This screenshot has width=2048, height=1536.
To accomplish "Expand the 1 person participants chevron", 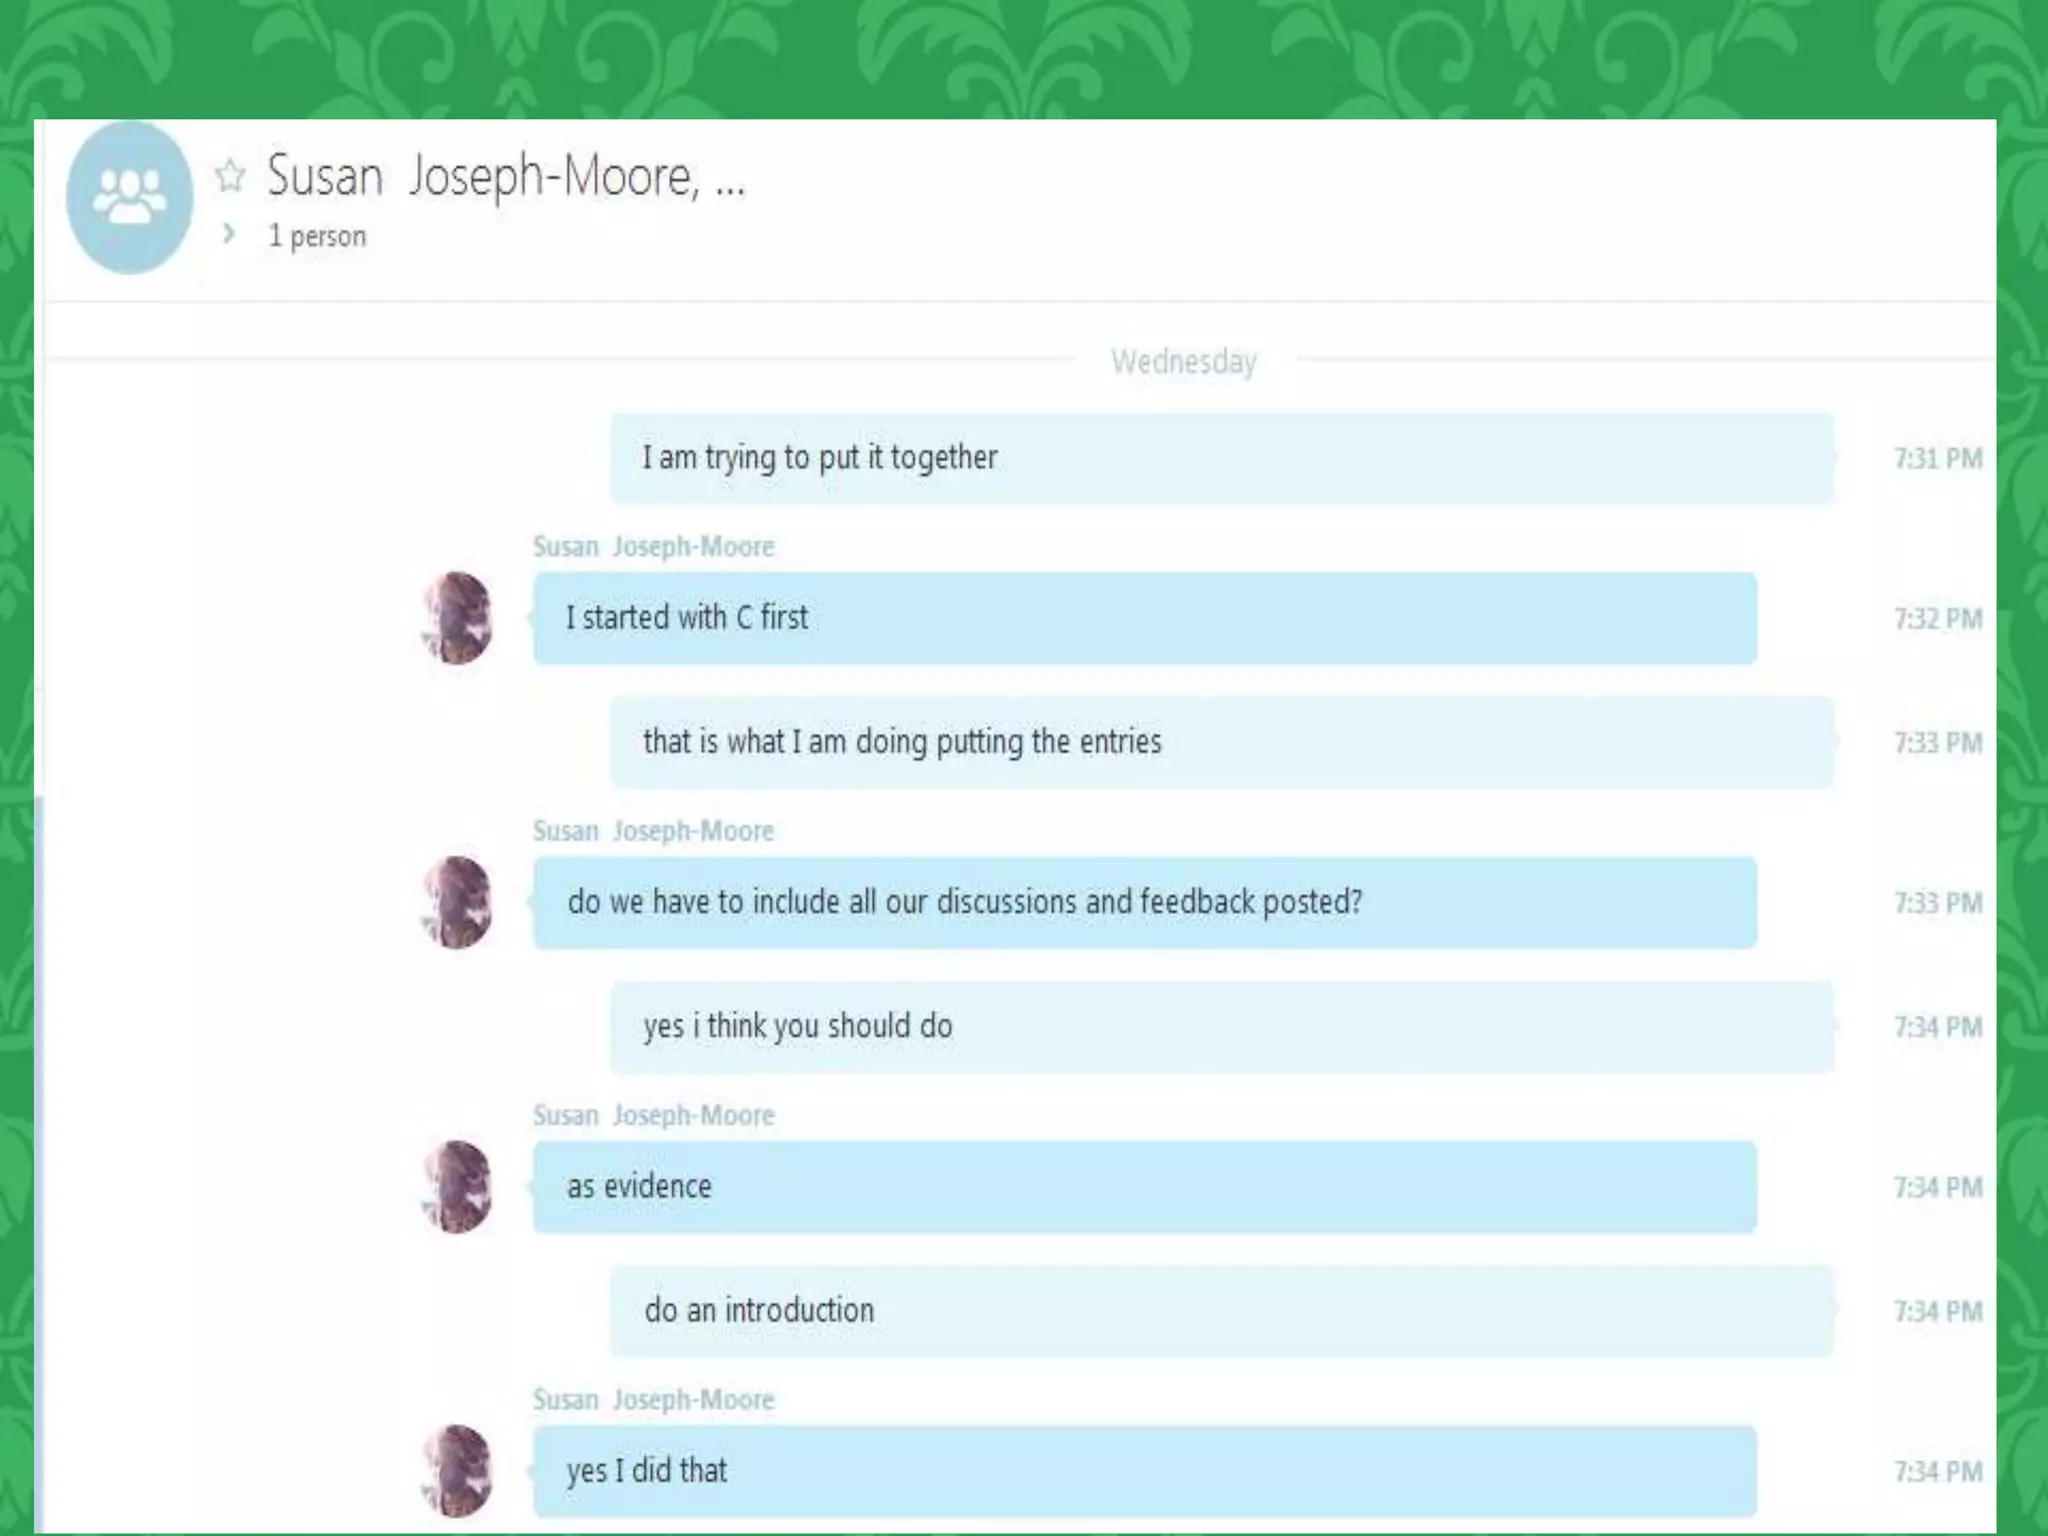I will point(229,234).
